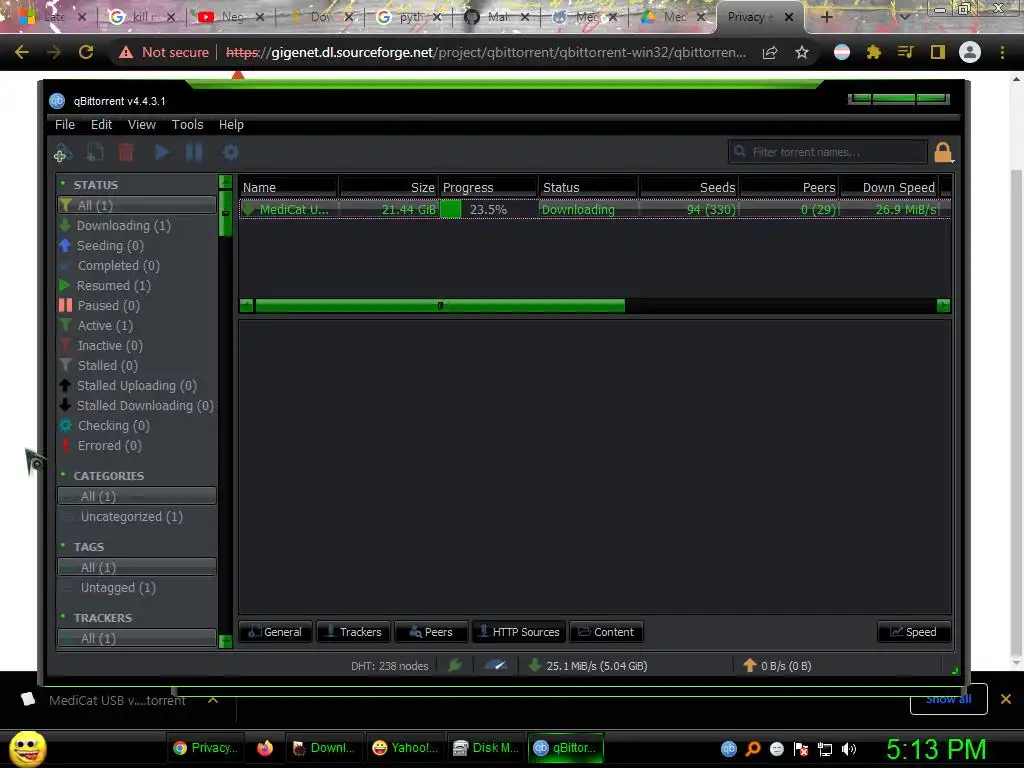Open the Disk M... taskbar button
The width and height of the screenshot is (1024, 768).
tap(485, 748)
